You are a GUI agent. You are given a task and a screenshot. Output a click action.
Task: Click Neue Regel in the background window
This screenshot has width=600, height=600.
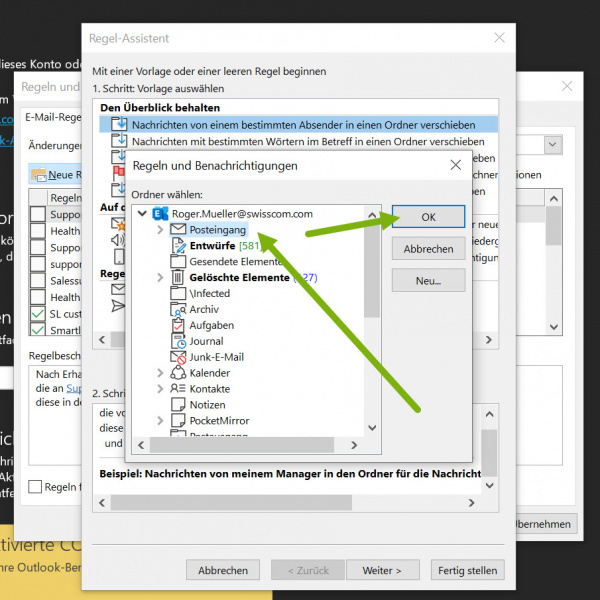(56, 174)
